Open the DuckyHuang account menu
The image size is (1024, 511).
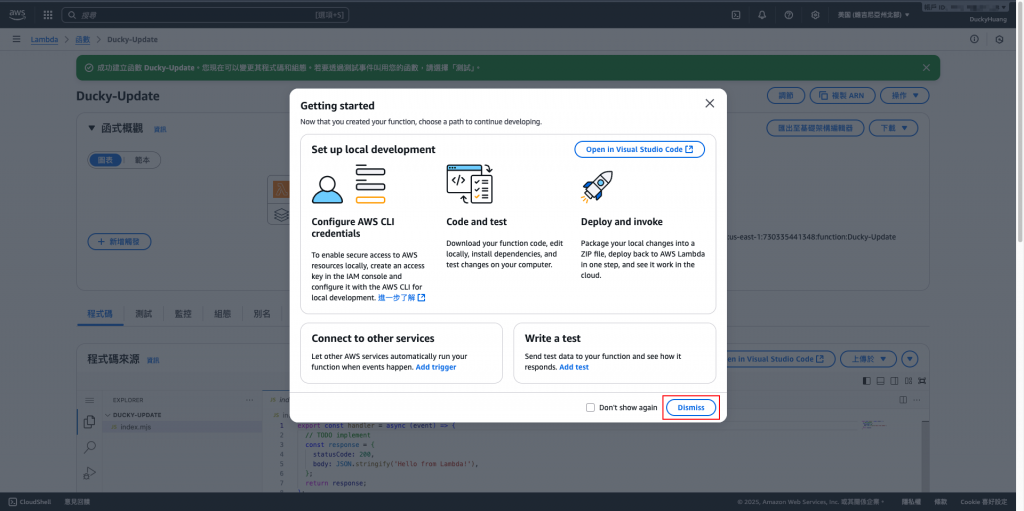tap(987, 20)
